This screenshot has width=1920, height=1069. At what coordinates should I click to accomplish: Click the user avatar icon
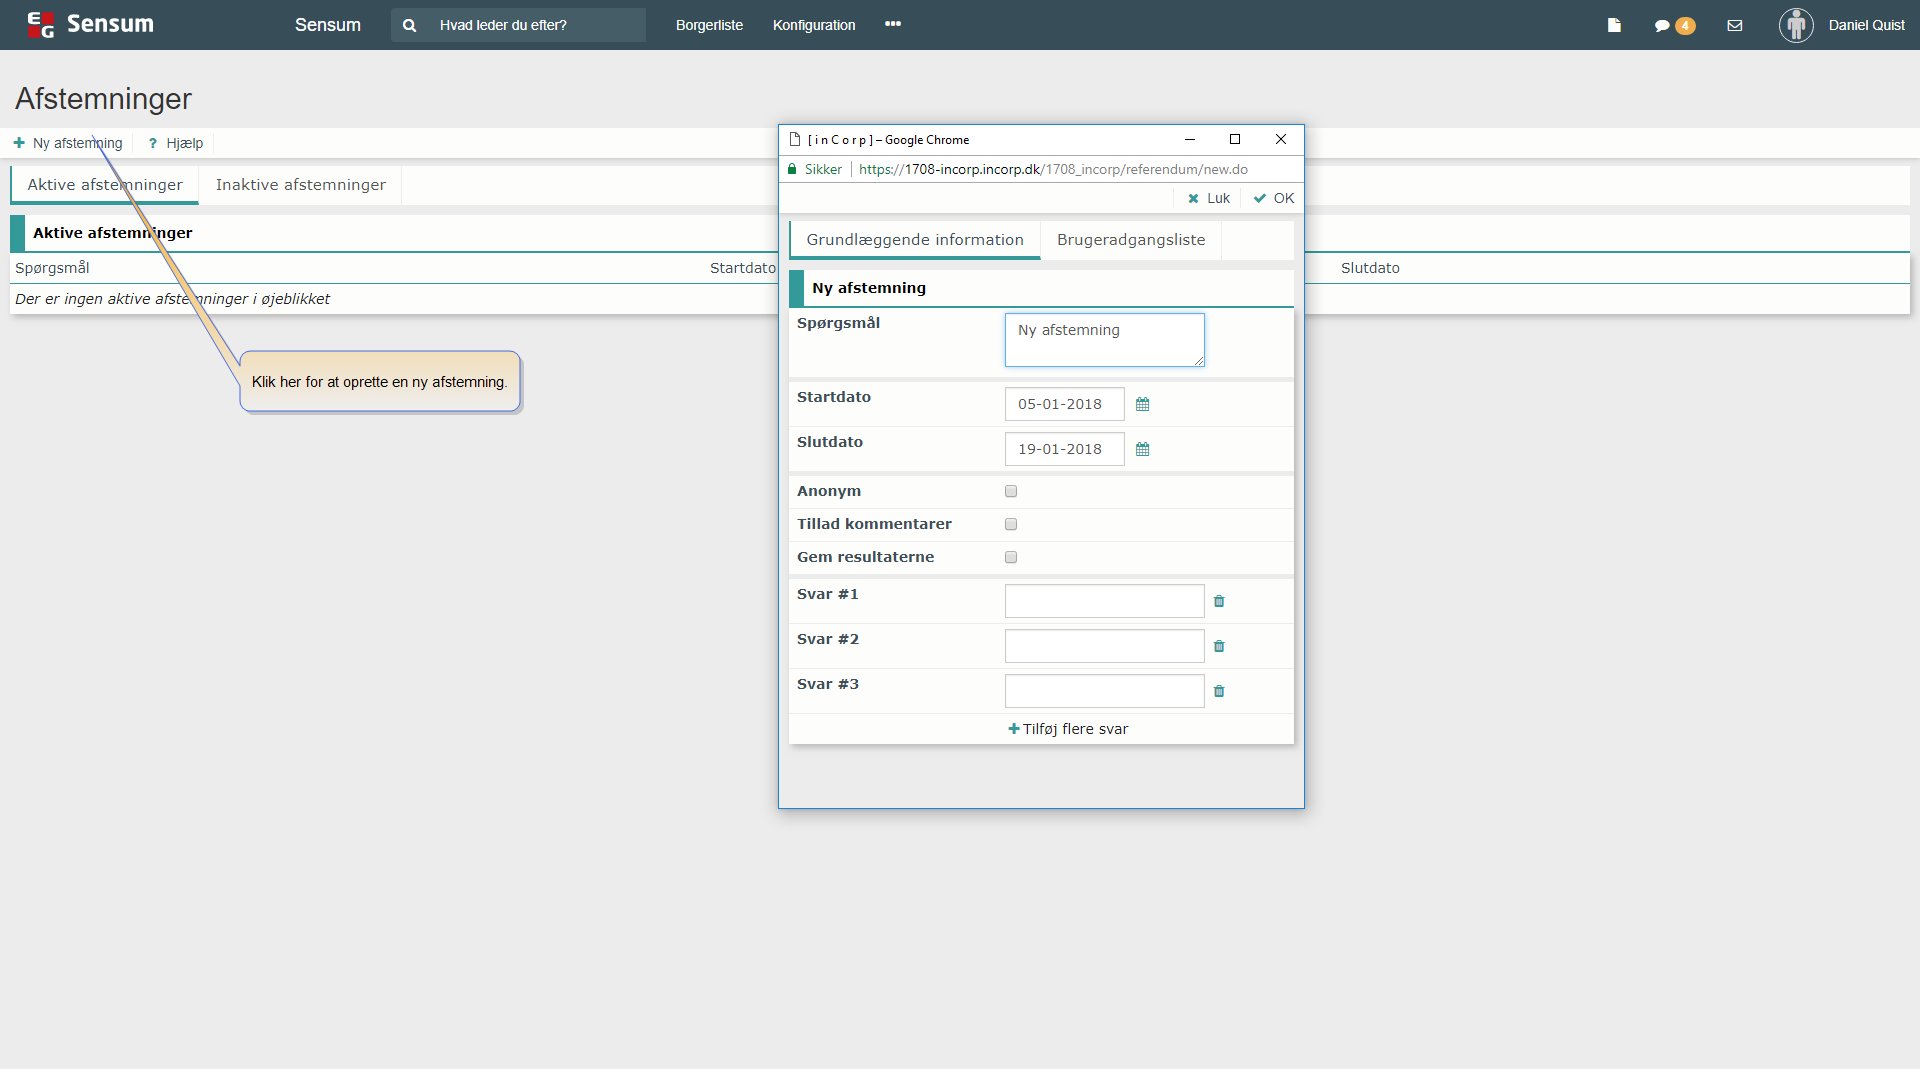pyautogui.click(x=1796, y=25)
